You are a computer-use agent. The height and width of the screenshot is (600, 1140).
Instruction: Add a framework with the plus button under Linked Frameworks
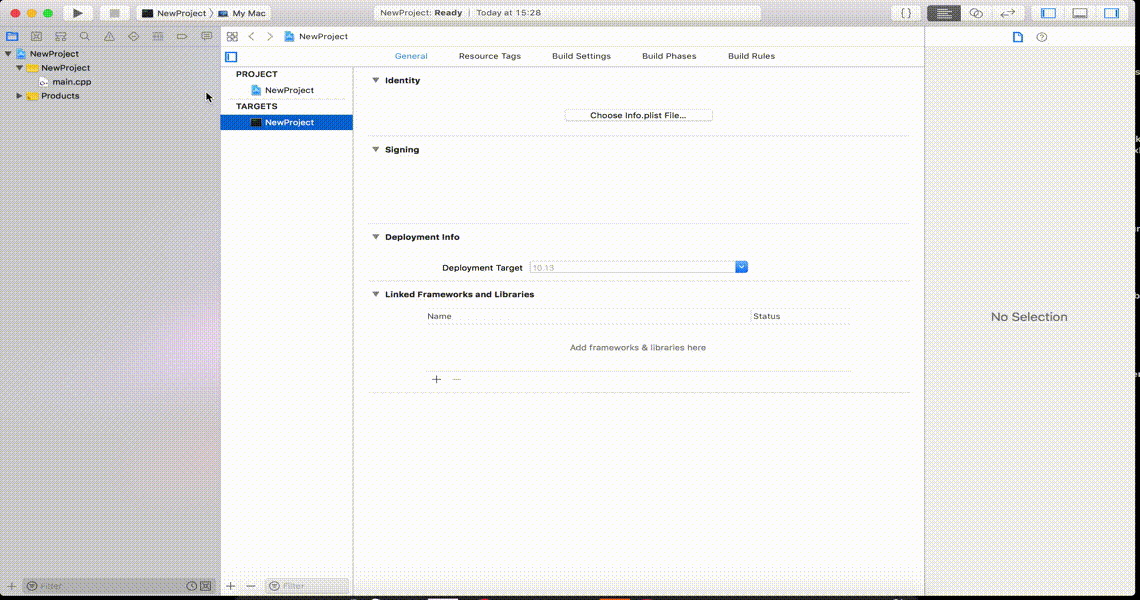pyautogui.click(x=436, y=379)
